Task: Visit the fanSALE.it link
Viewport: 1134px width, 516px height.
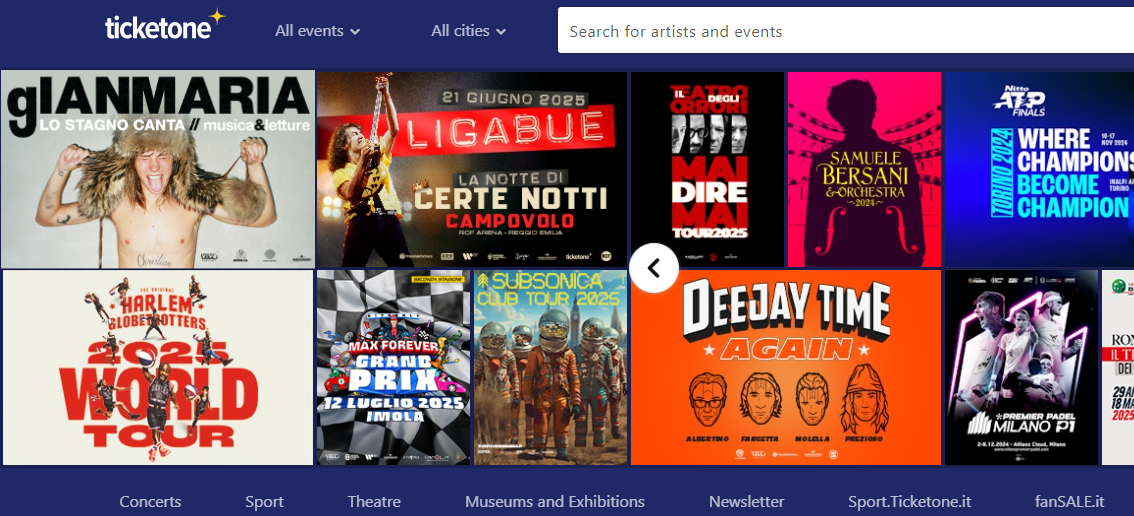Action: (1070, 502)
